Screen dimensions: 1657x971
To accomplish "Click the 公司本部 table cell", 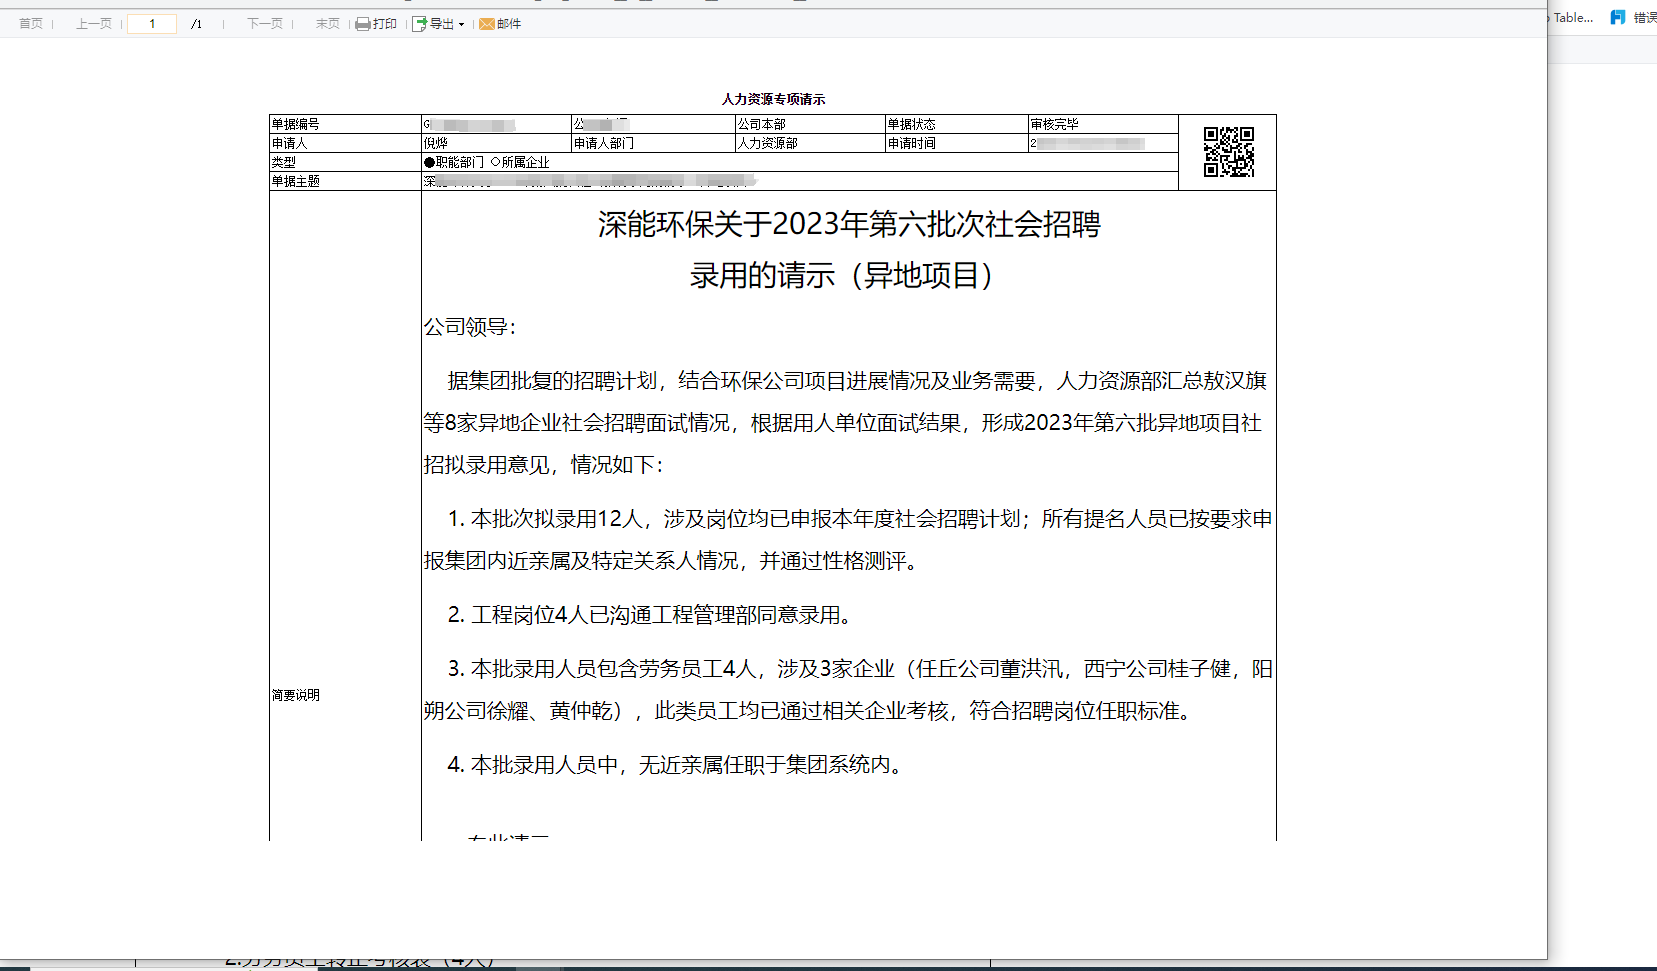I will pos(810,124).
